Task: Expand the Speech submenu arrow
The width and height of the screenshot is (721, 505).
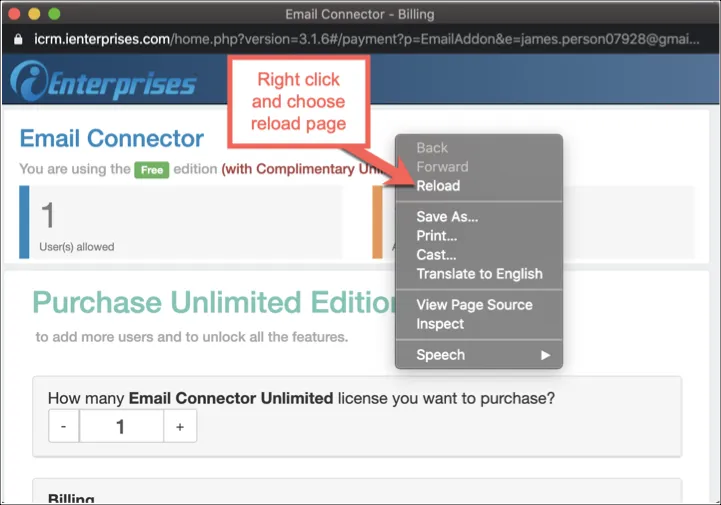Action: pos(545,355)
